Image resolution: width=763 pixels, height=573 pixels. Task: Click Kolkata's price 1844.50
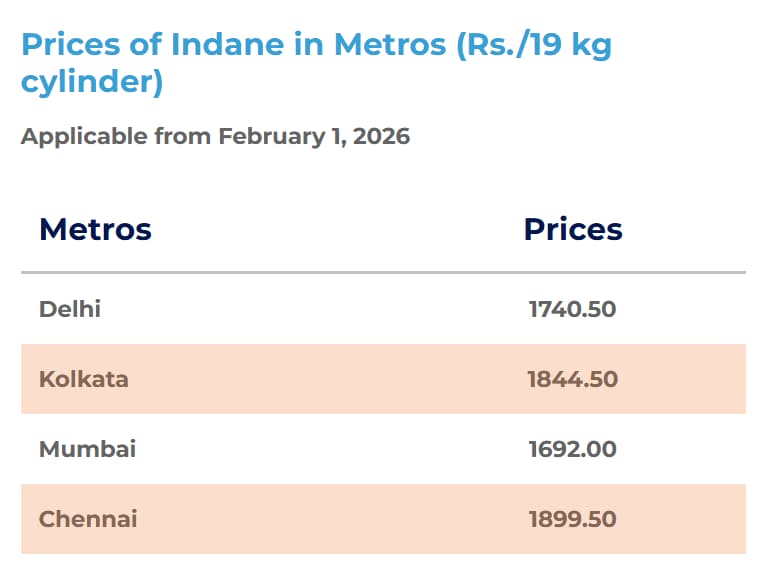pyautogui.click(x=572, y=379)
